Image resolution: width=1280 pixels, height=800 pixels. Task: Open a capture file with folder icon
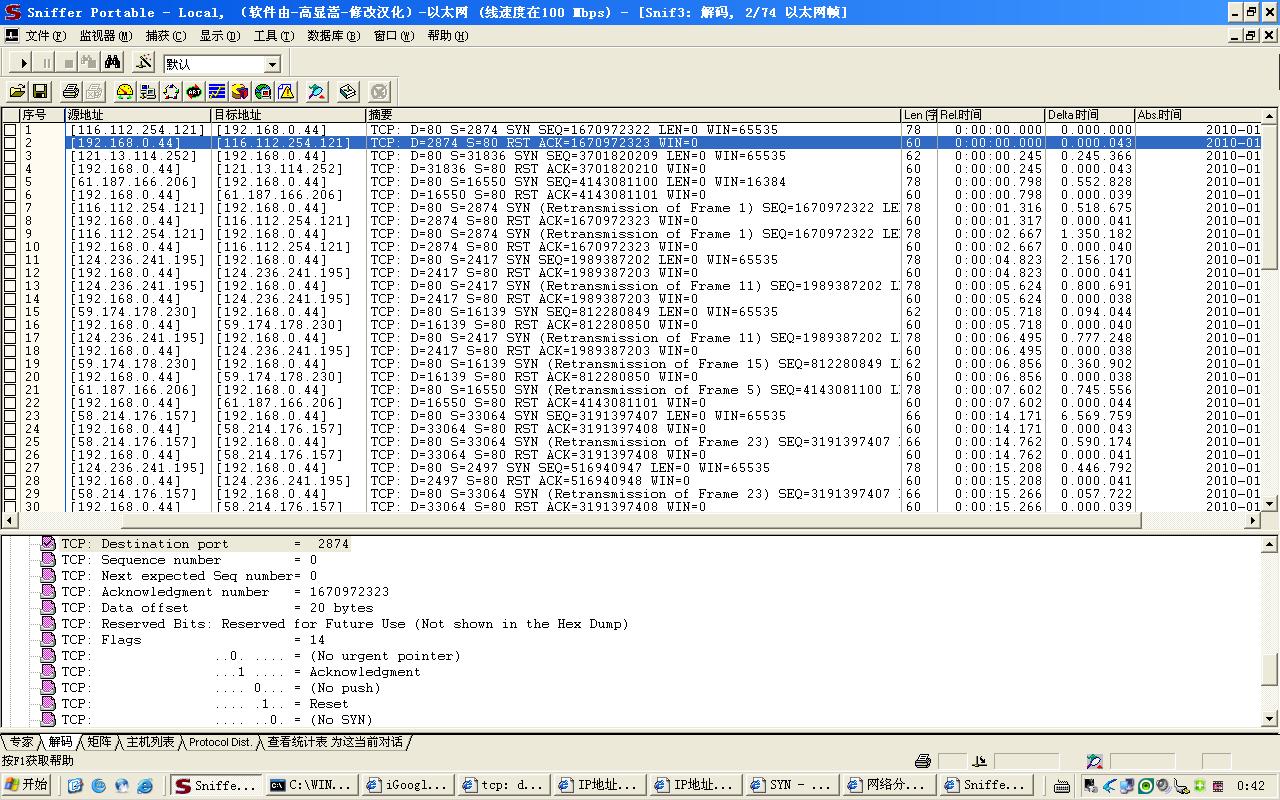tap(18, 92)
